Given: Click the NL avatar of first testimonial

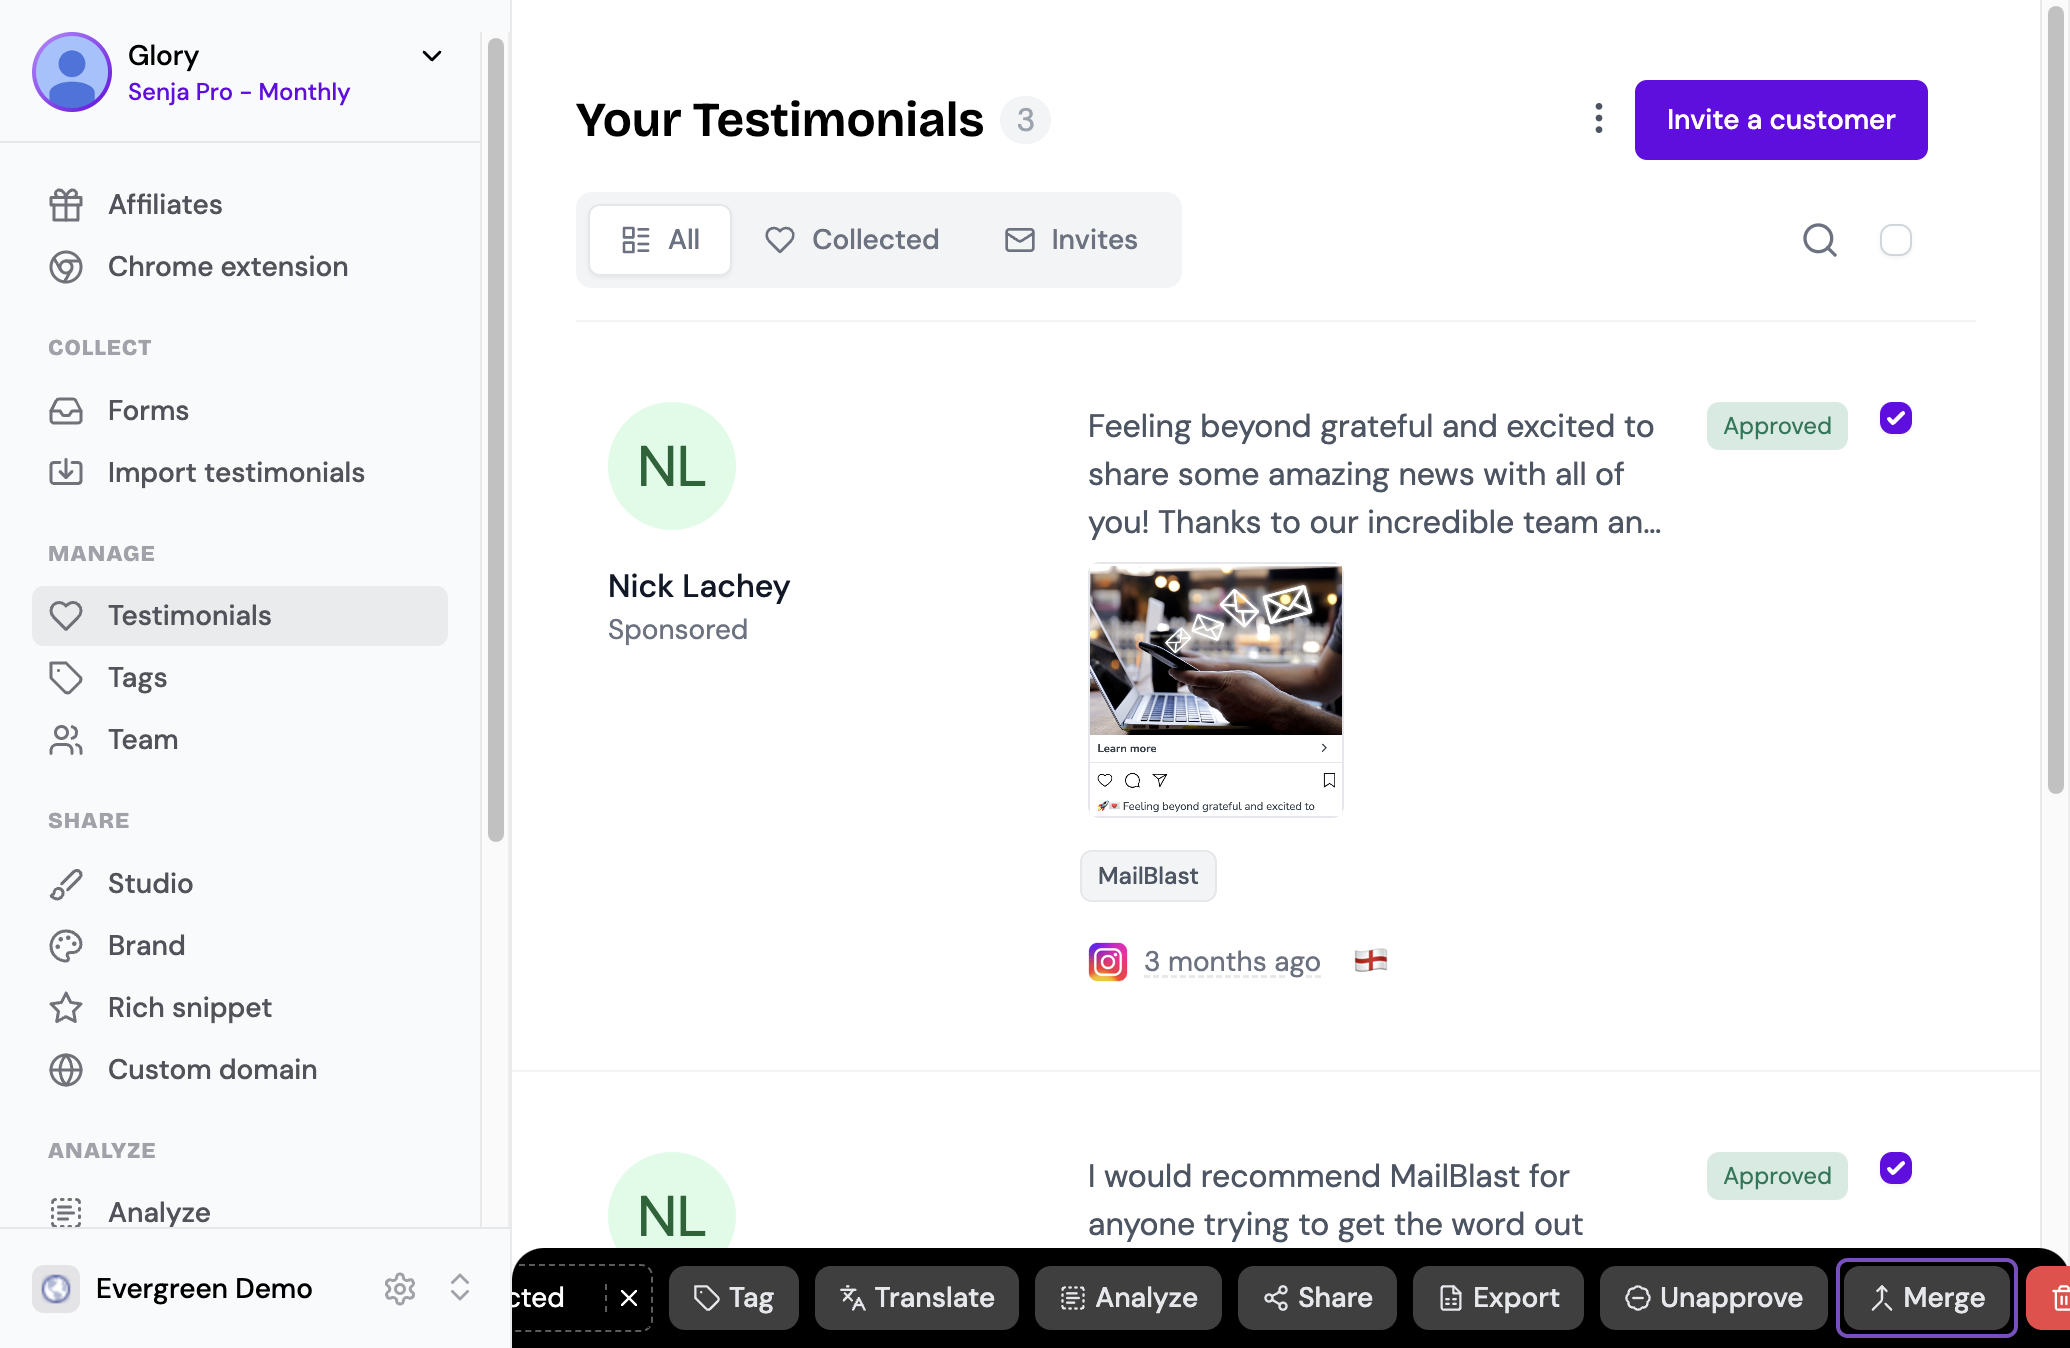Looking at the screenshot, I should point(672,466).
